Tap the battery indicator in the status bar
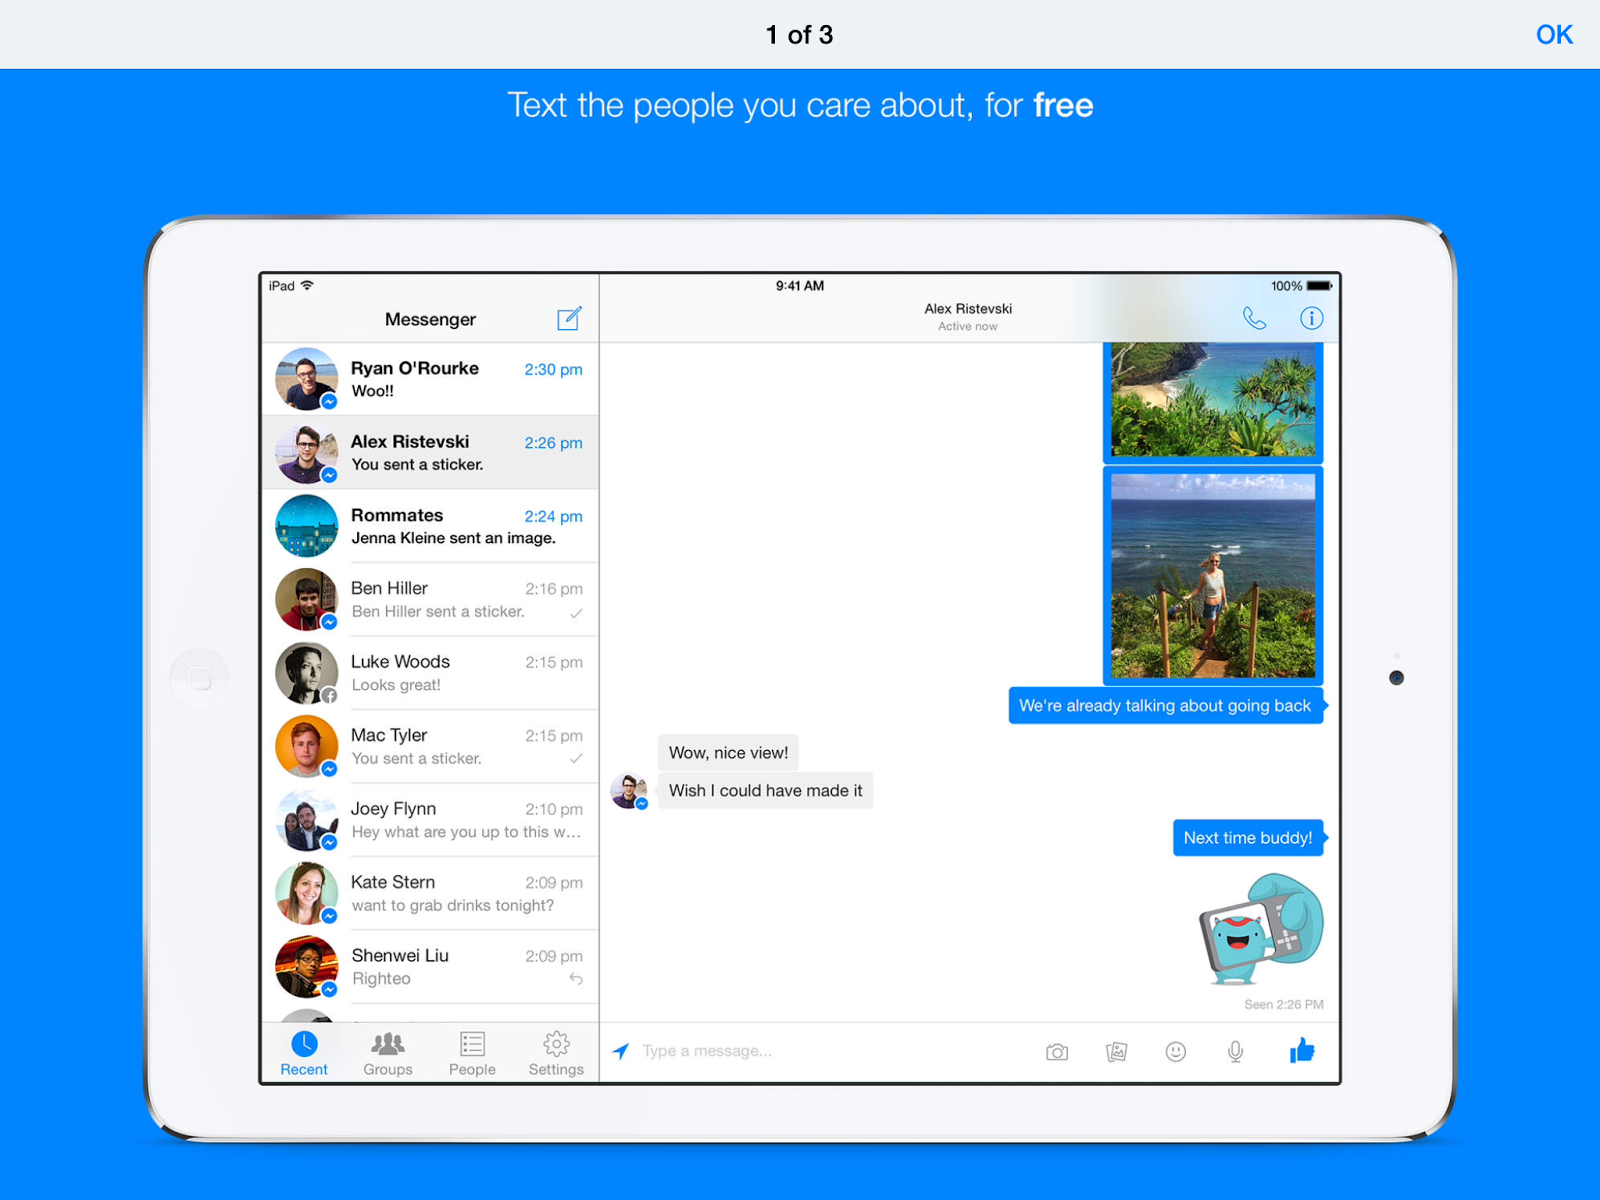Screen dimensions: 1600x1200 click(x=1319, y=286)
